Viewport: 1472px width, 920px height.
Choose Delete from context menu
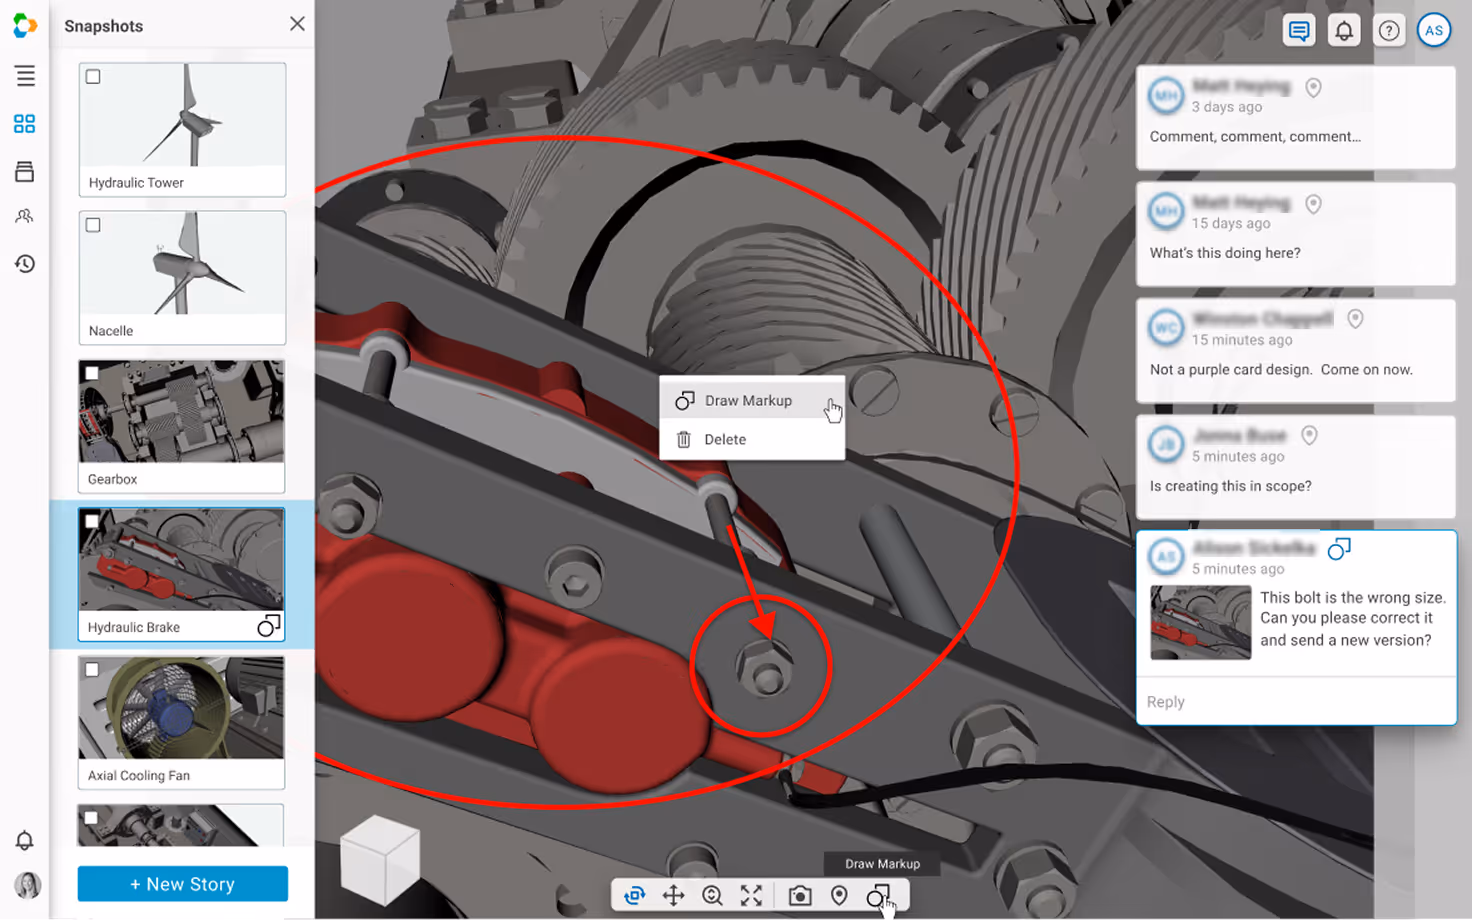pyautogui.click(x=752, y=439)
